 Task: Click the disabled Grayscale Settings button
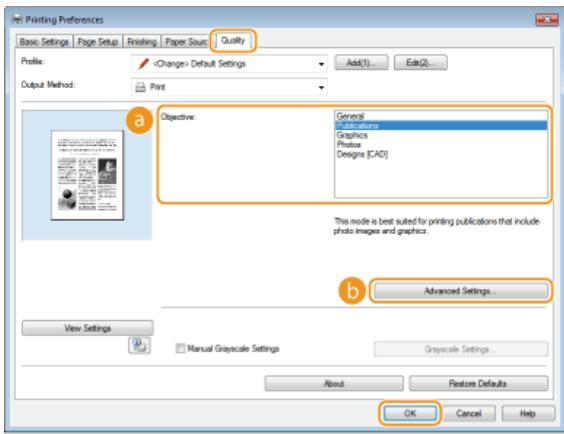[x=461, y=349]
